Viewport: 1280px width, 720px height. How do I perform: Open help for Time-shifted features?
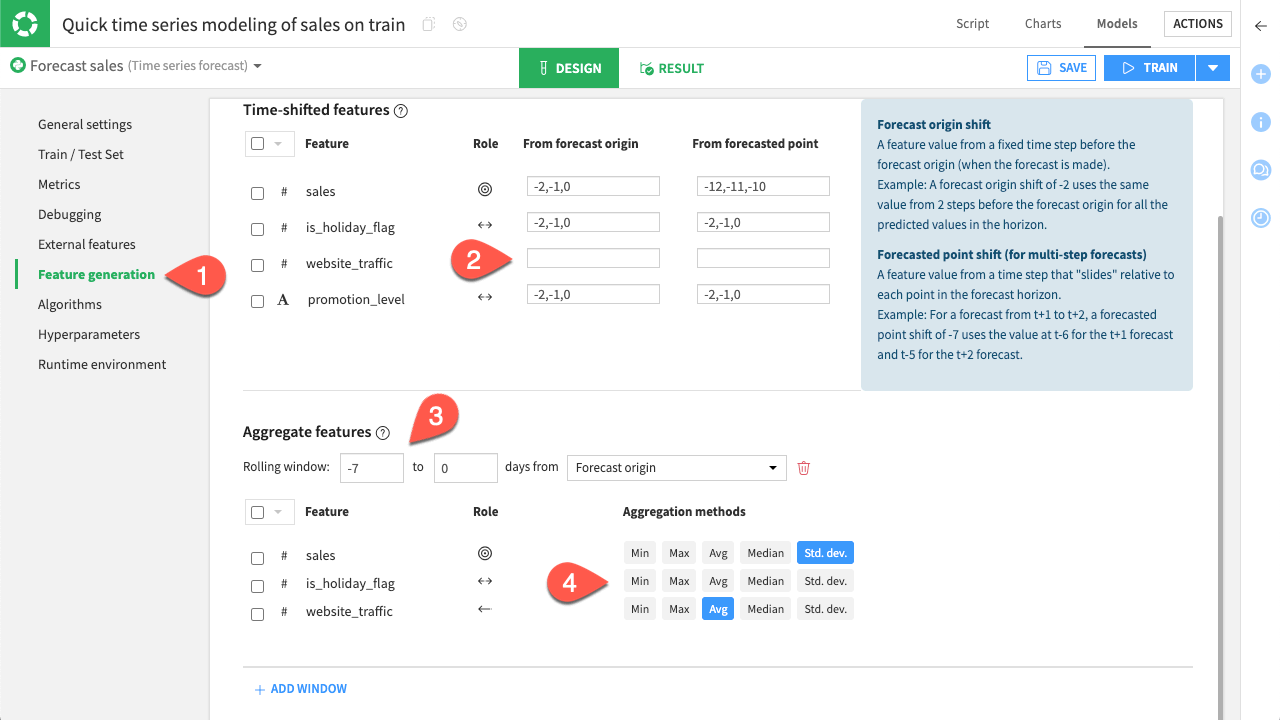[401, 111]
